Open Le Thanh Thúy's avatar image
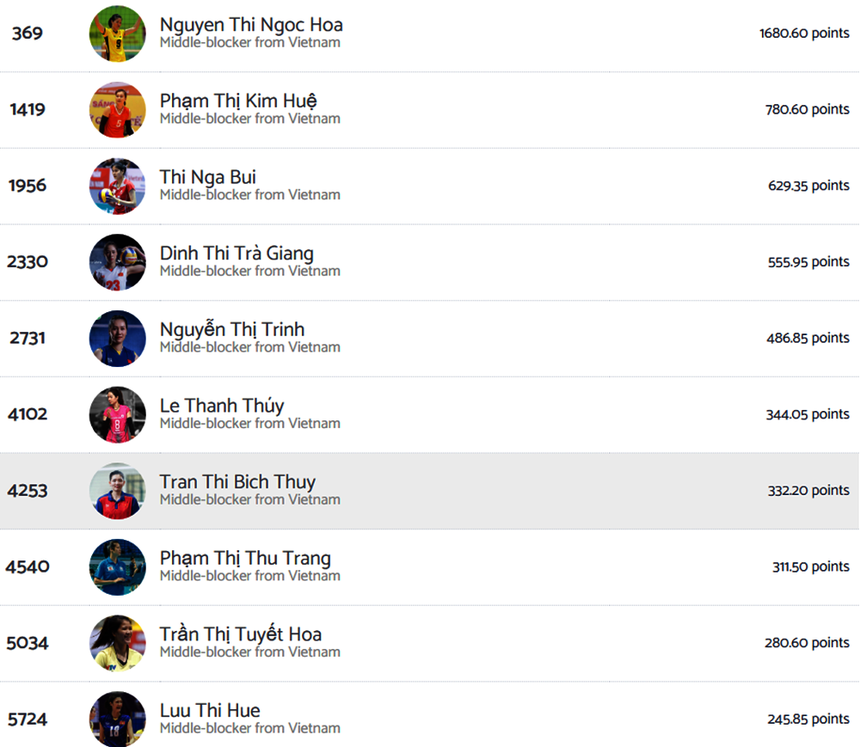 click(x=117, y=414)
